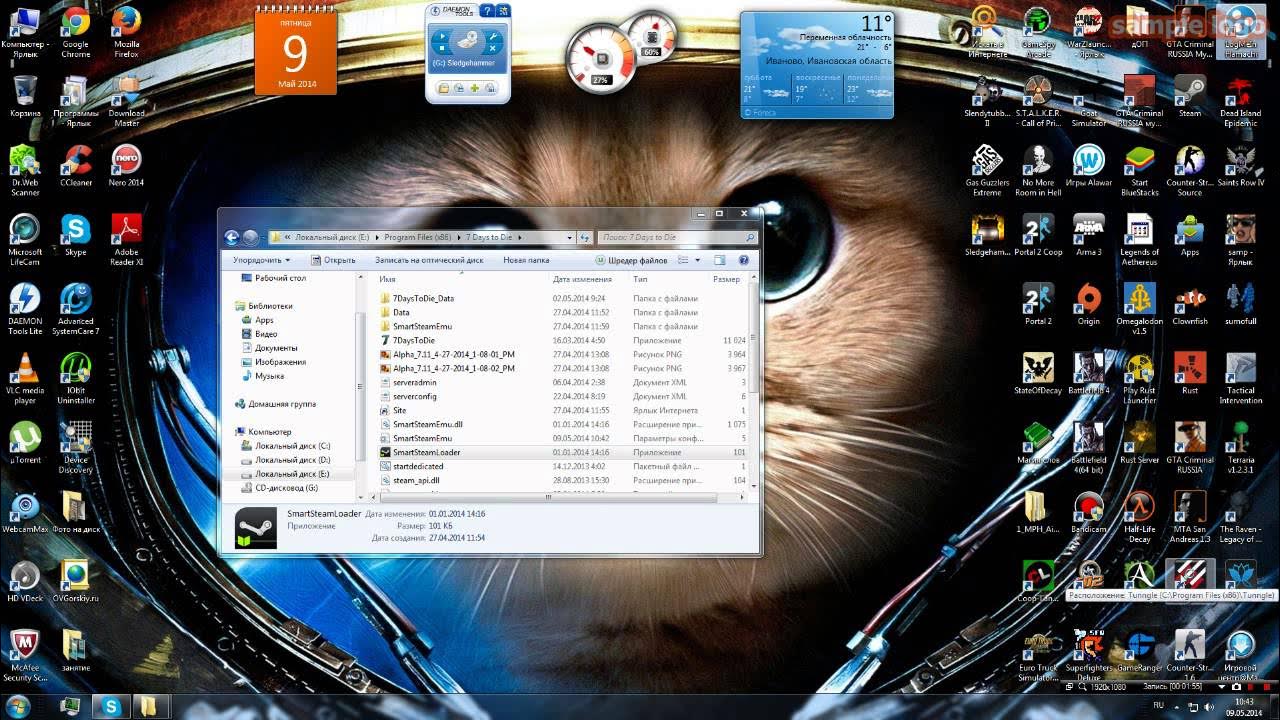
Task: Launch the Mozilla Firefox desktop shortcut
Action: [126, 32]
